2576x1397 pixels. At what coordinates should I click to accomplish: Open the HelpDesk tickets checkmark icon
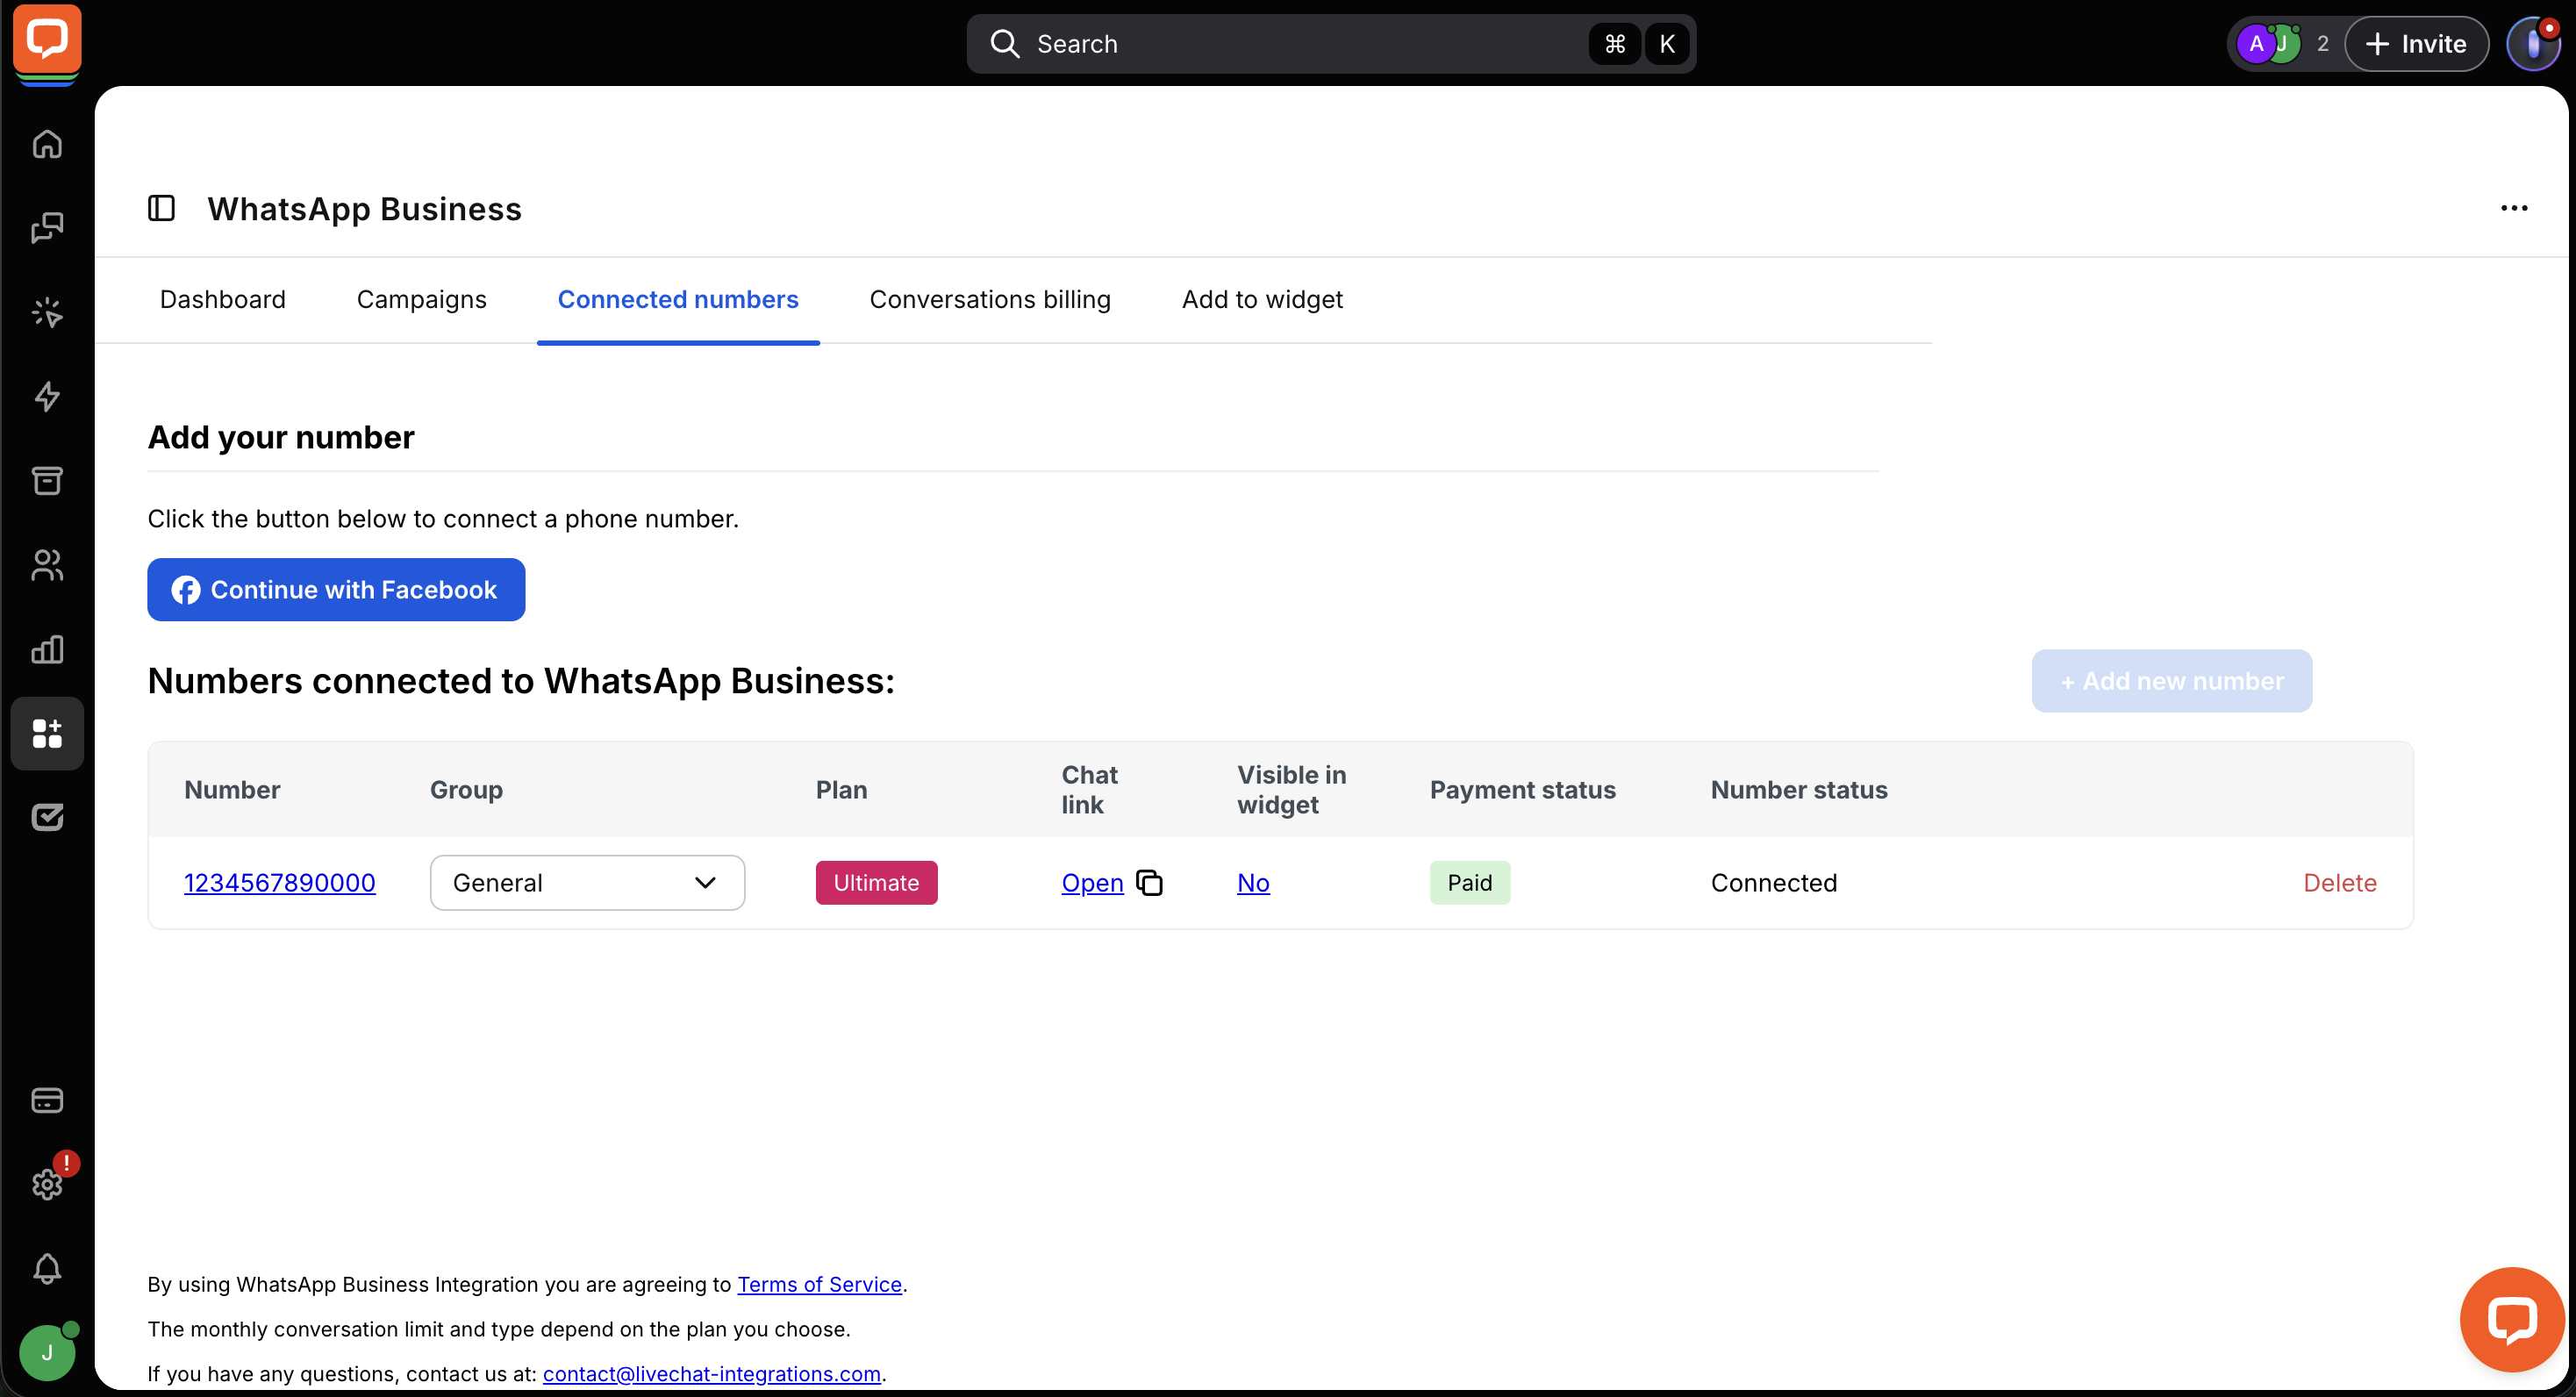point(47,818)
